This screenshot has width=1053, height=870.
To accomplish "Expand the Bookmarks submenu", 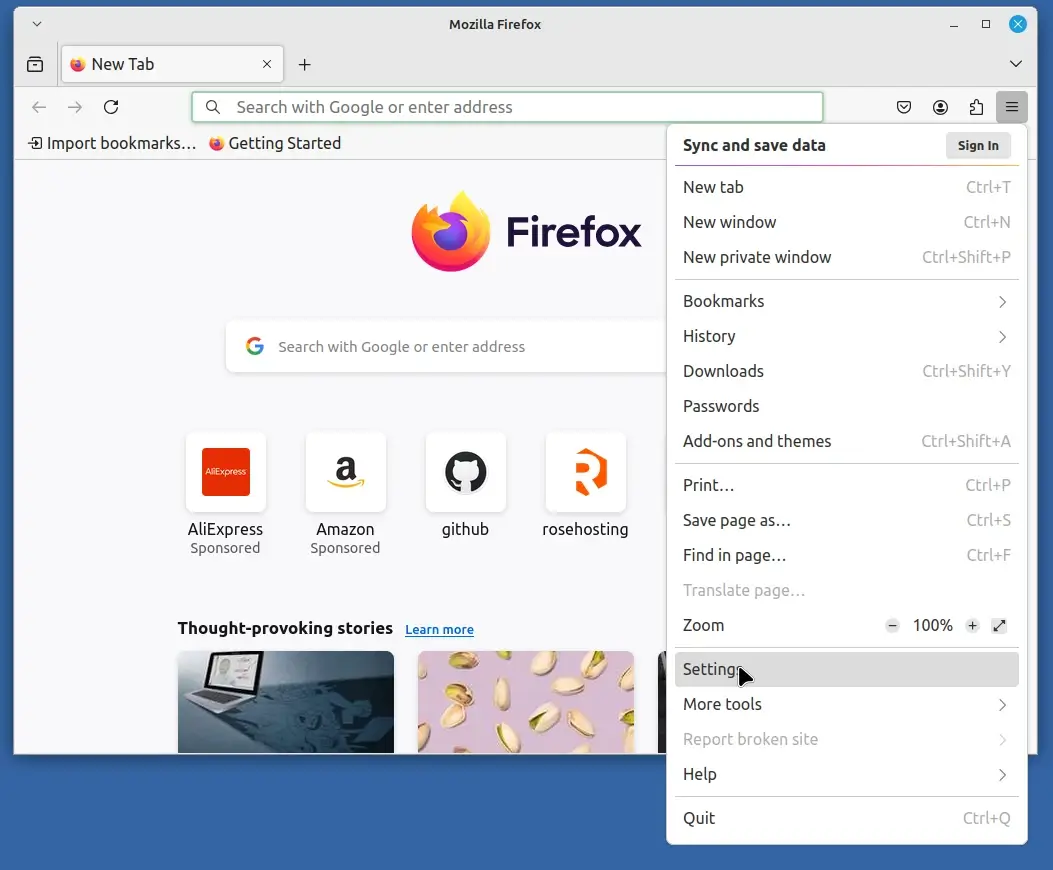I will click(846, 302).
